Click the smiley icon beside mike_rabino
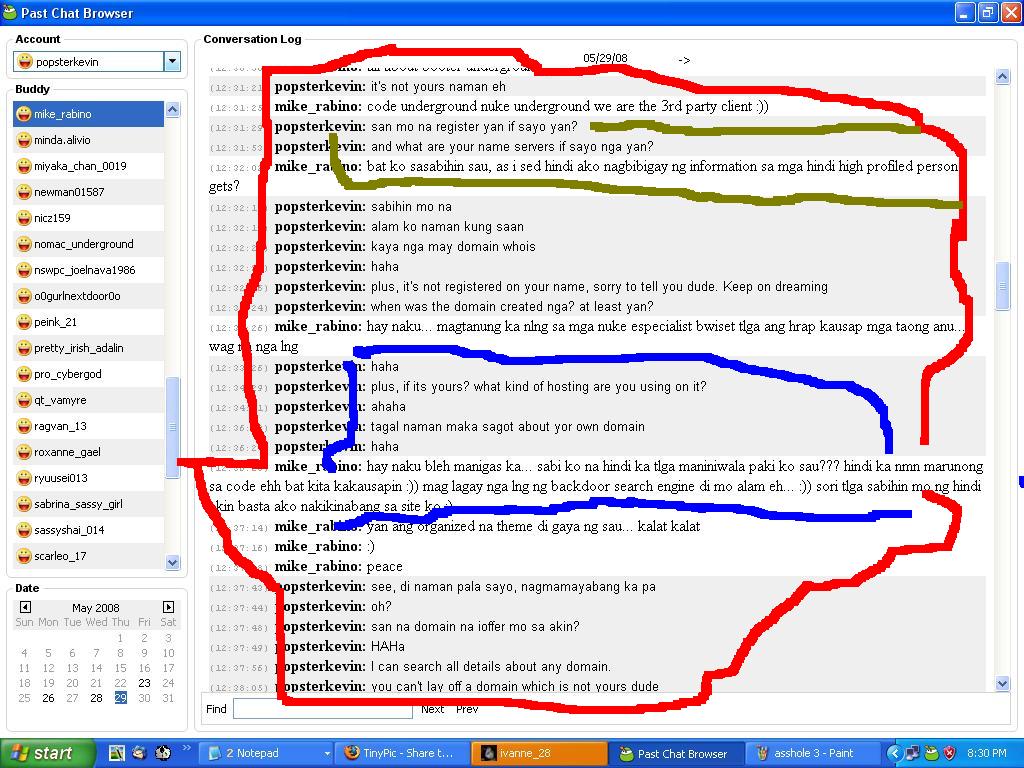Viewport: 1024px width, 768px height. pyautogui.click(x=24, y=114)
